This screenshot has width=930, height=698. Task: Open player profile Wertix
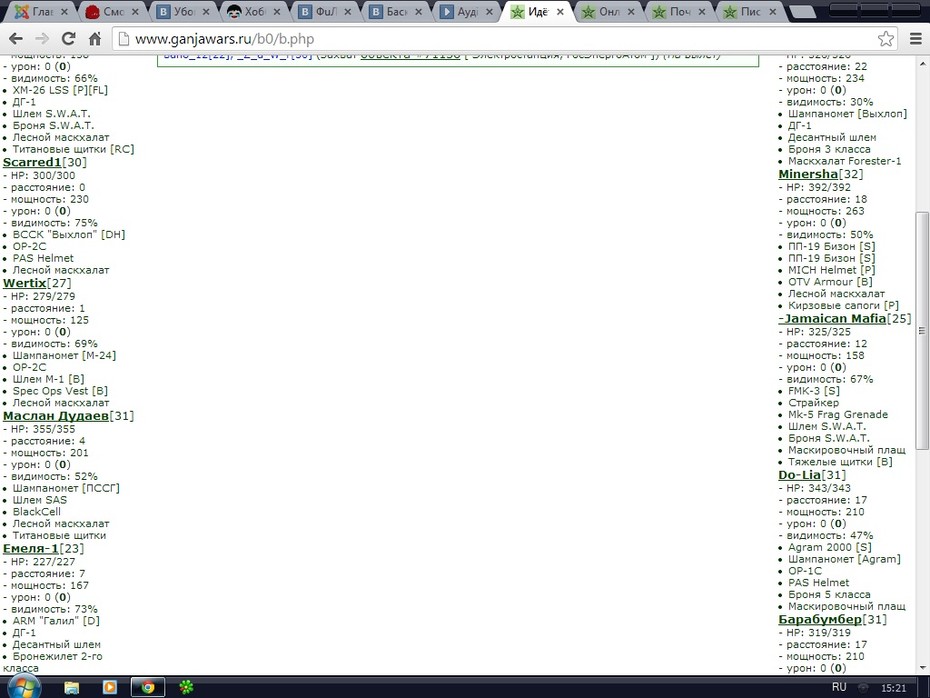(24, 283)
